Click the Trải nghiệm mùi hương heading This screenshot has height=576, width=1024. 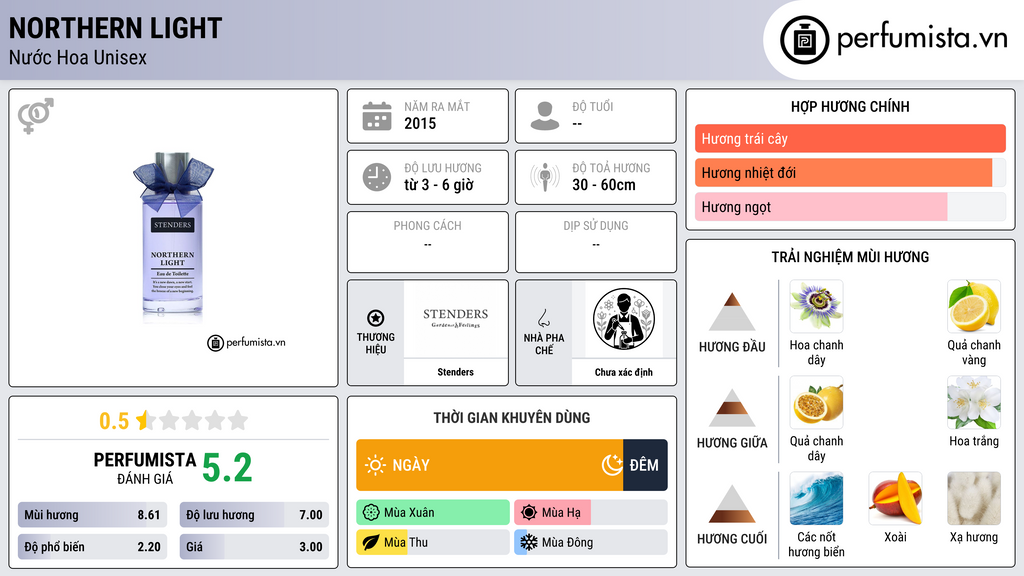click(x=850, y=257)
